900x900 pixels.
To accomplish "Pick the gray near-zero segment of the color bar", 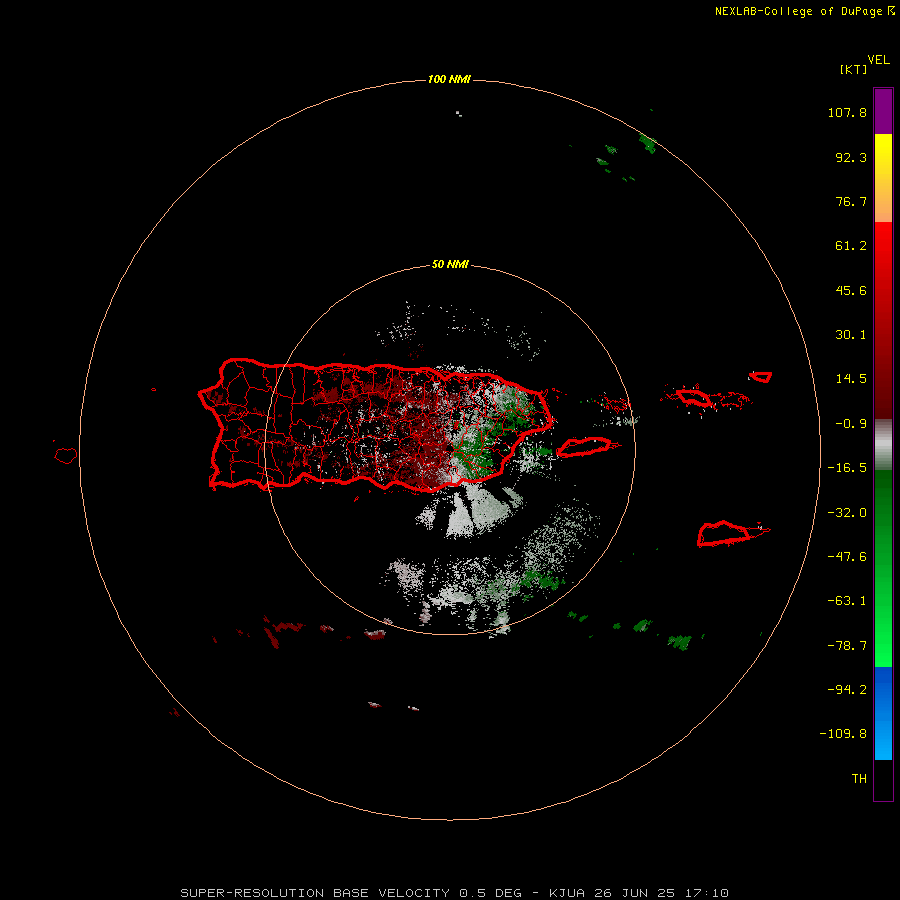I will click(x=883, y=445).
